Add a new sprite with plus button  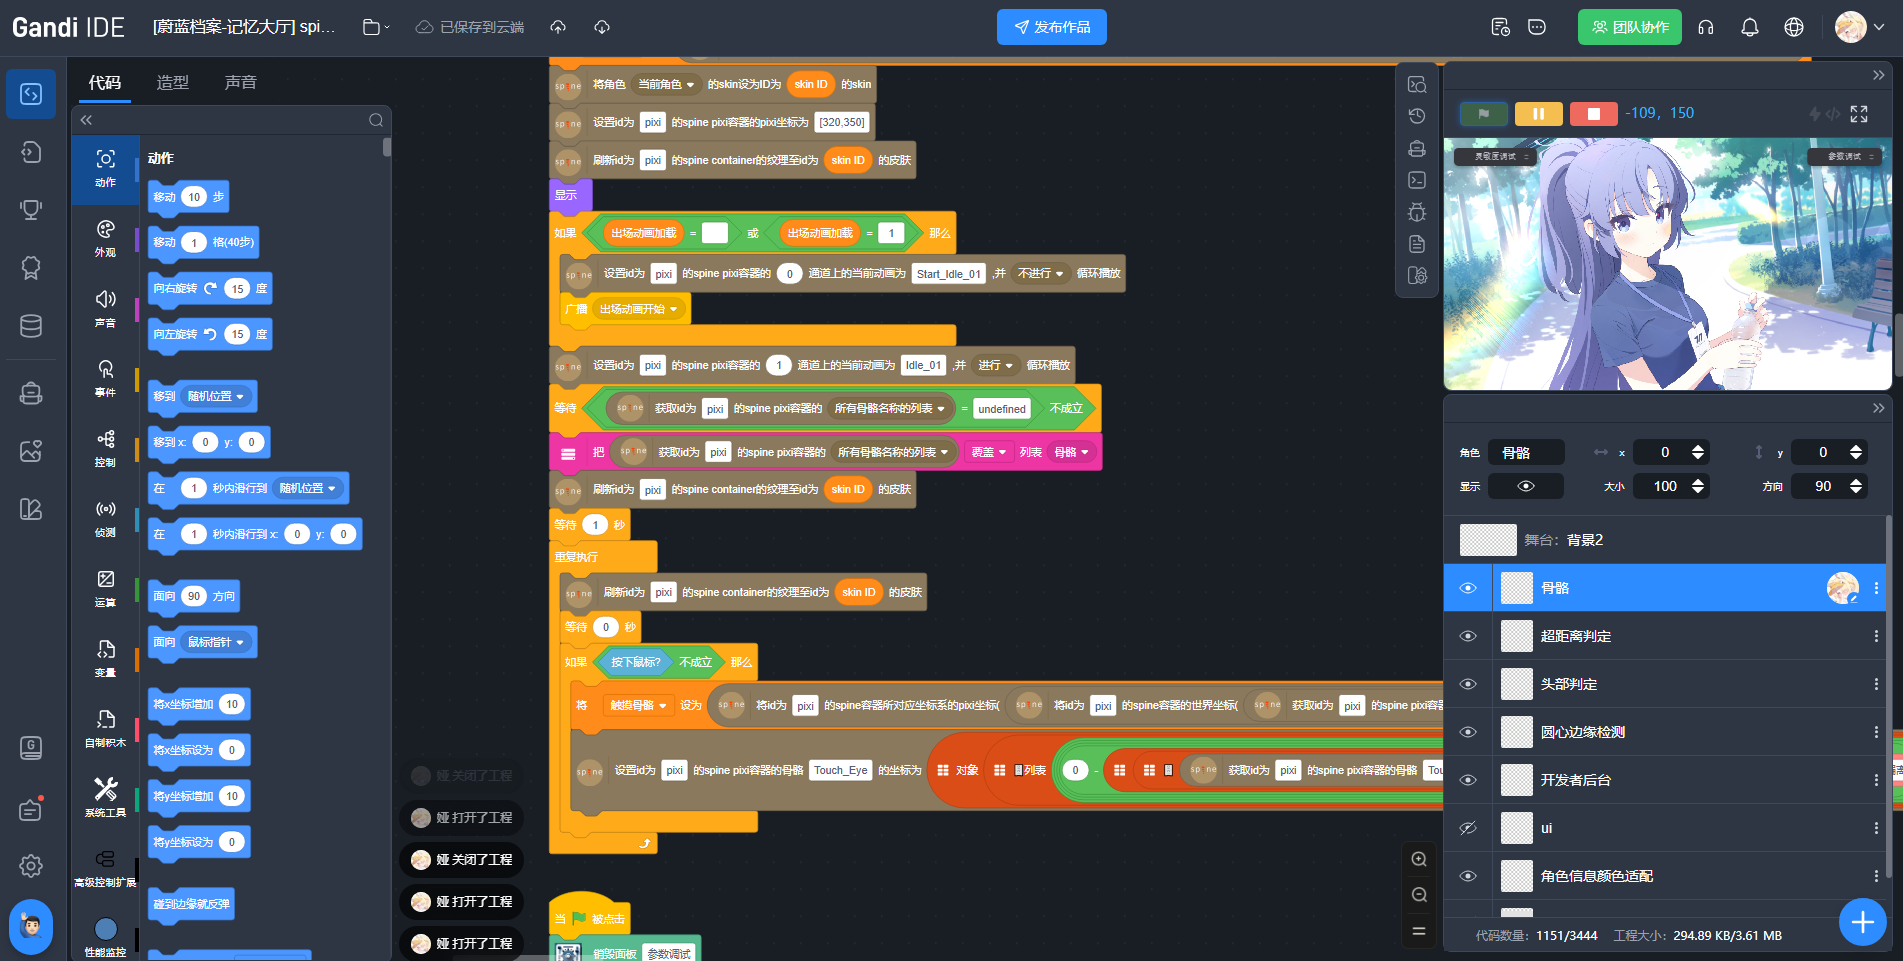(x=1862, y=922)
